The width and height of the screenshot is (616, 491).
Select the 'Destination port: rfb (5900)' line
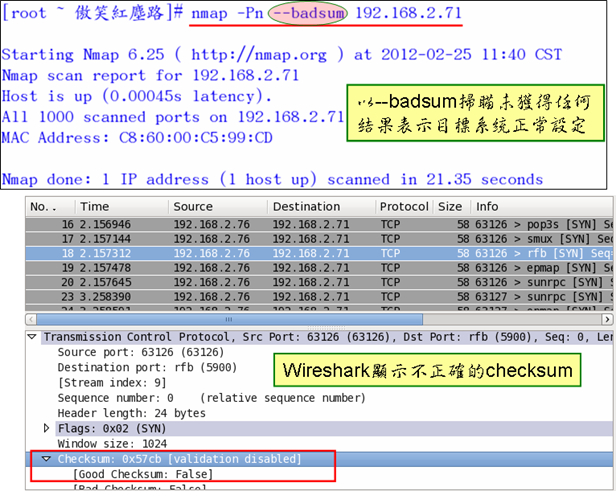pos(147,367)
